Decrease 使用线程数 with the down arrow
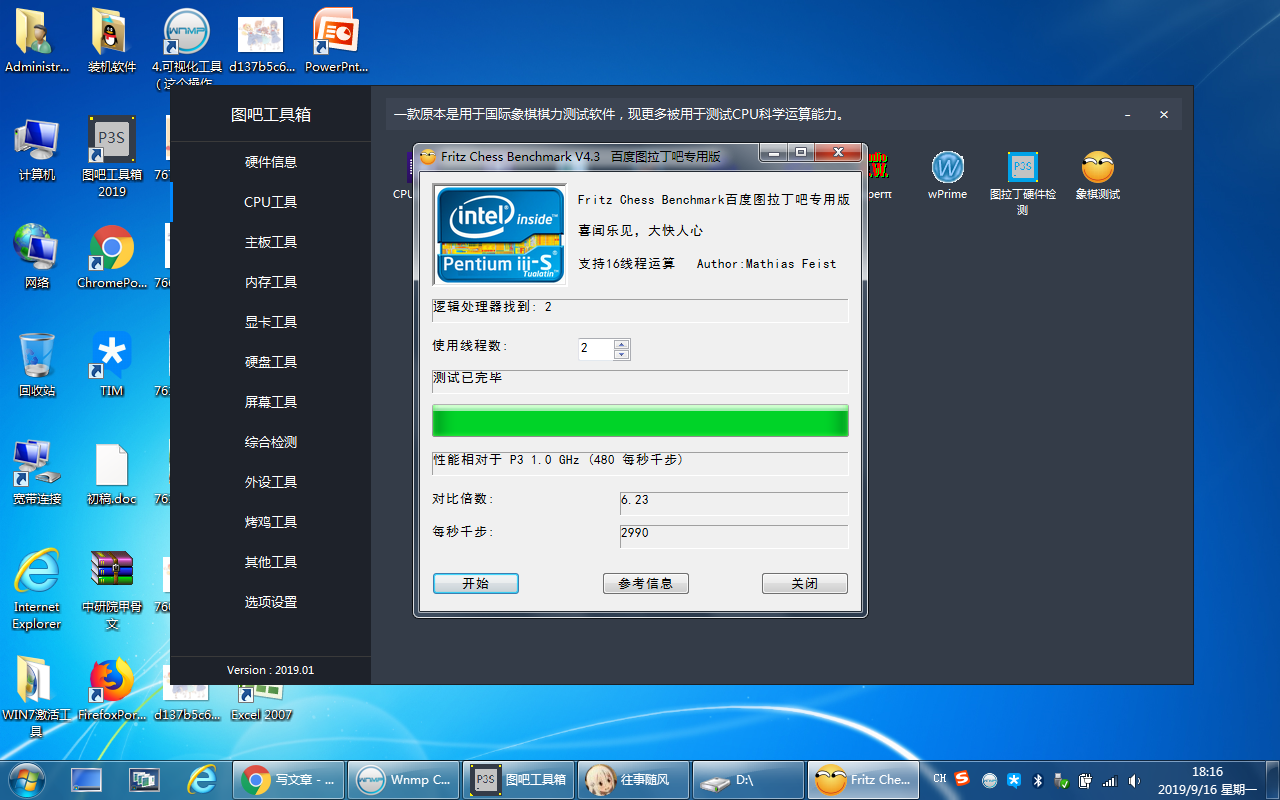 pyautogui.click(x=622, y=352)
